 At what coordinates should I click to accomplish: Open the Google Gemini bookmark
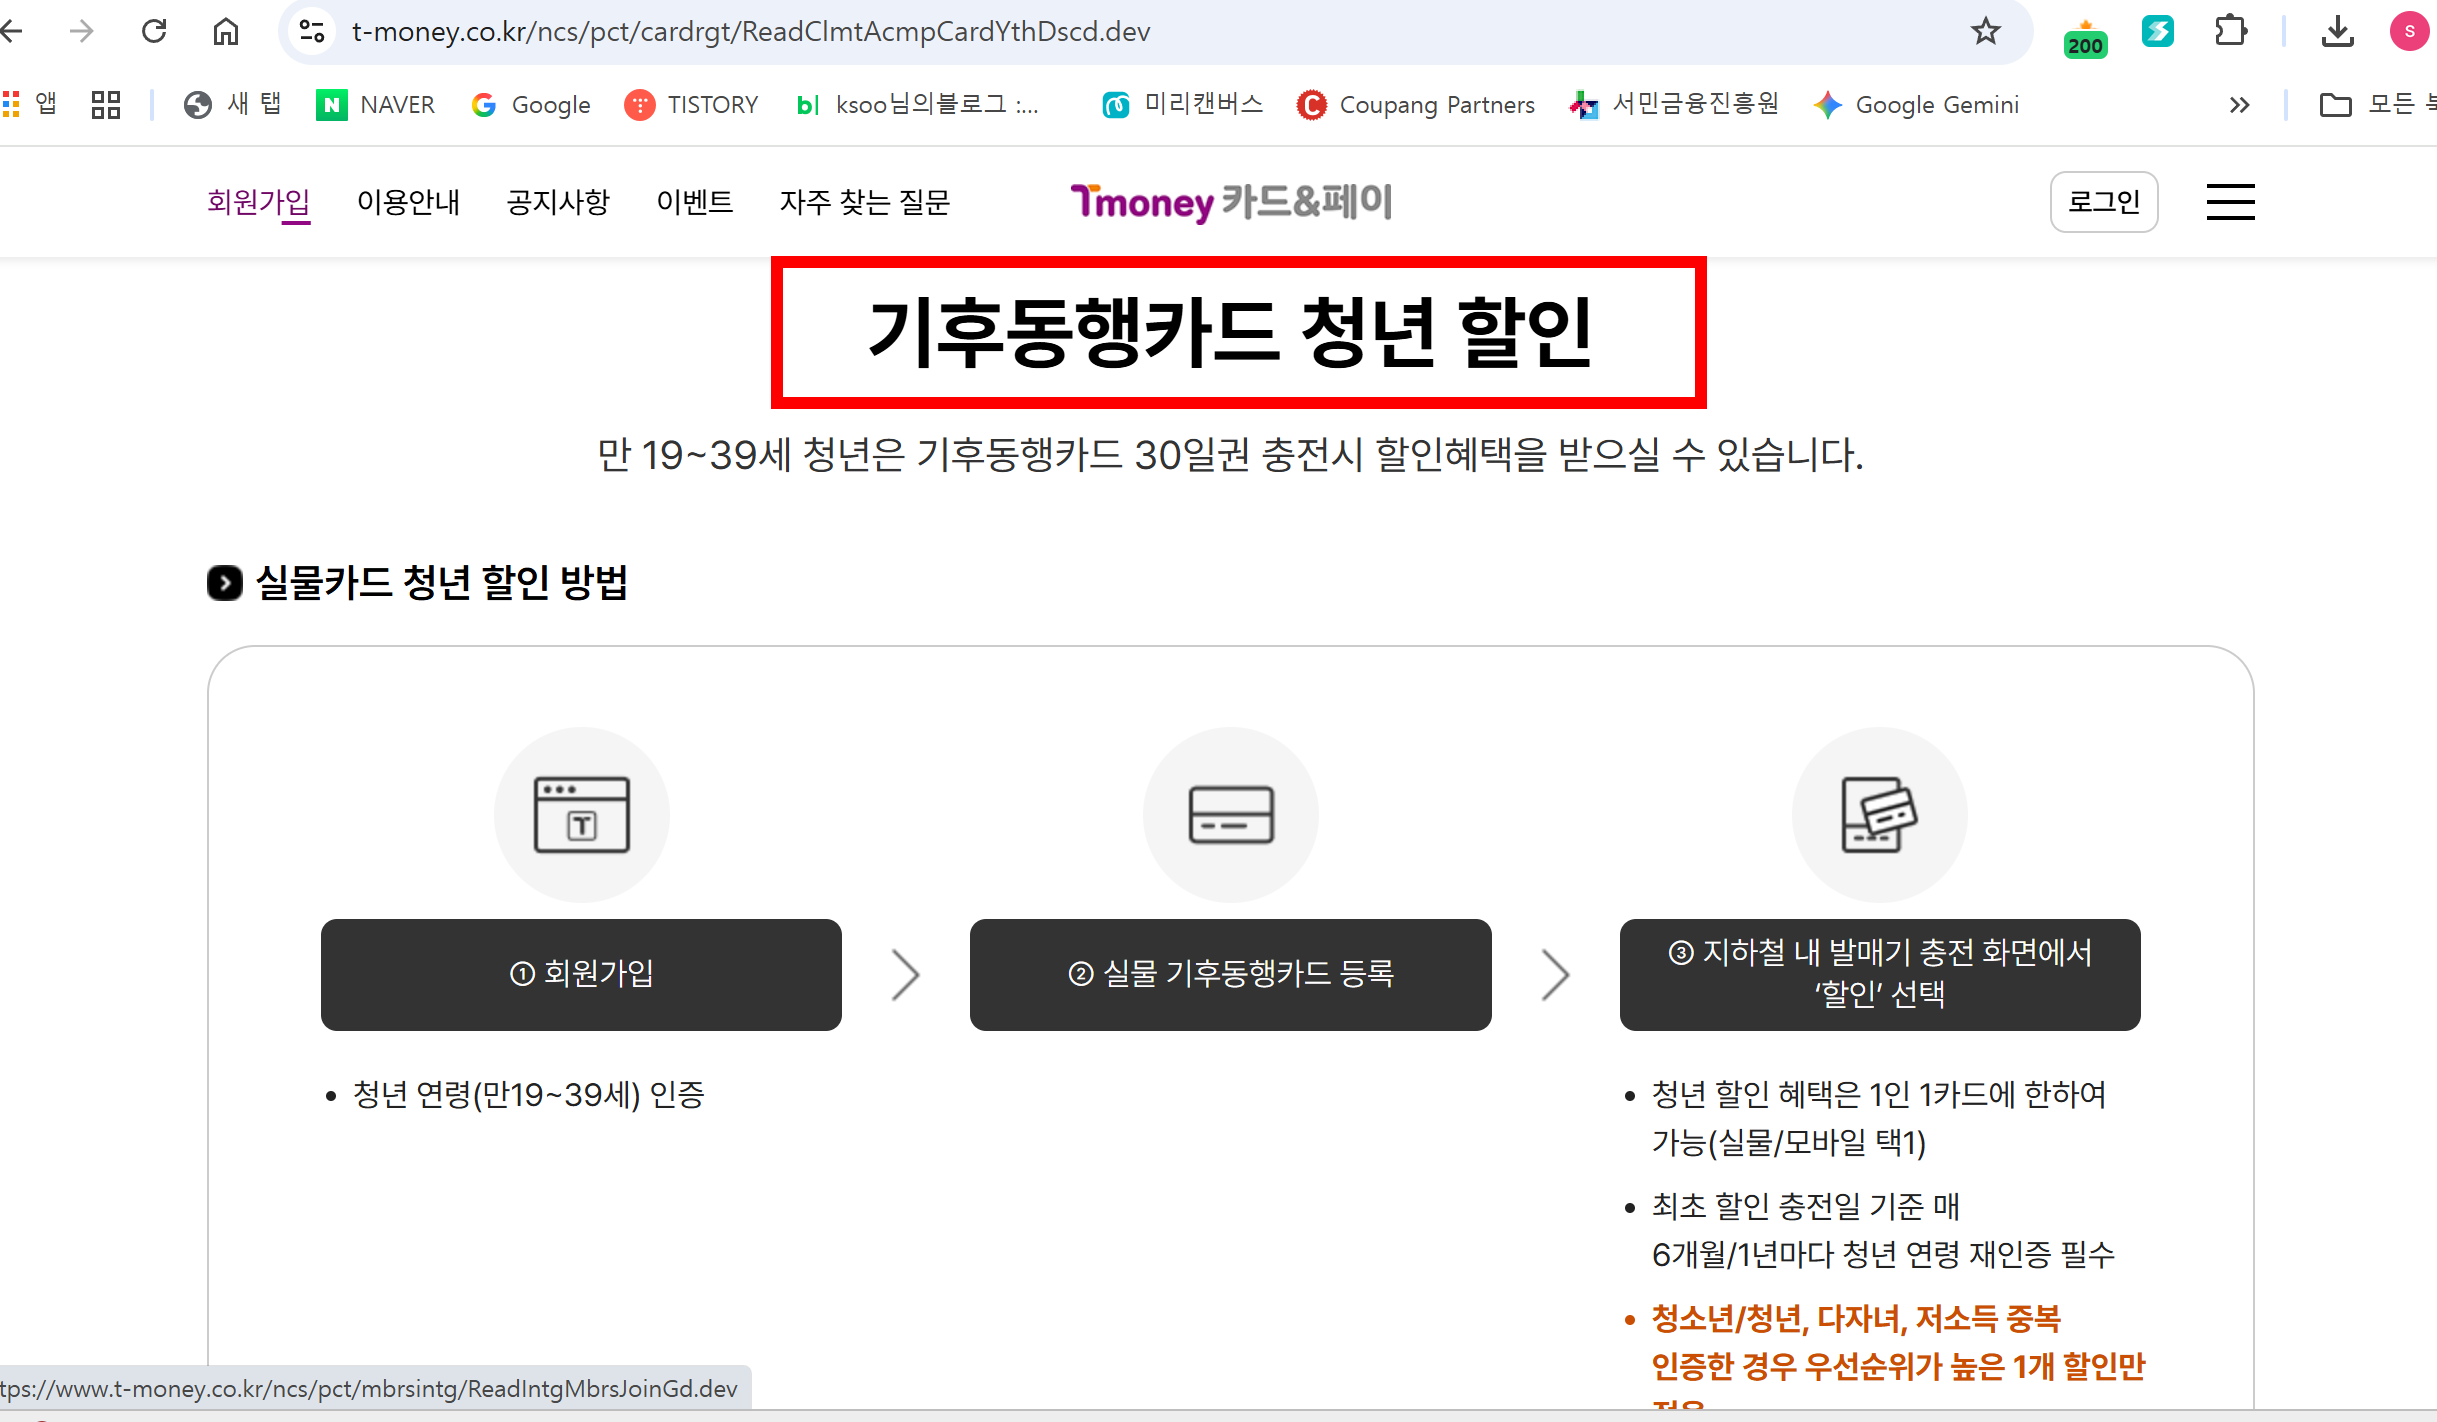1915,104
